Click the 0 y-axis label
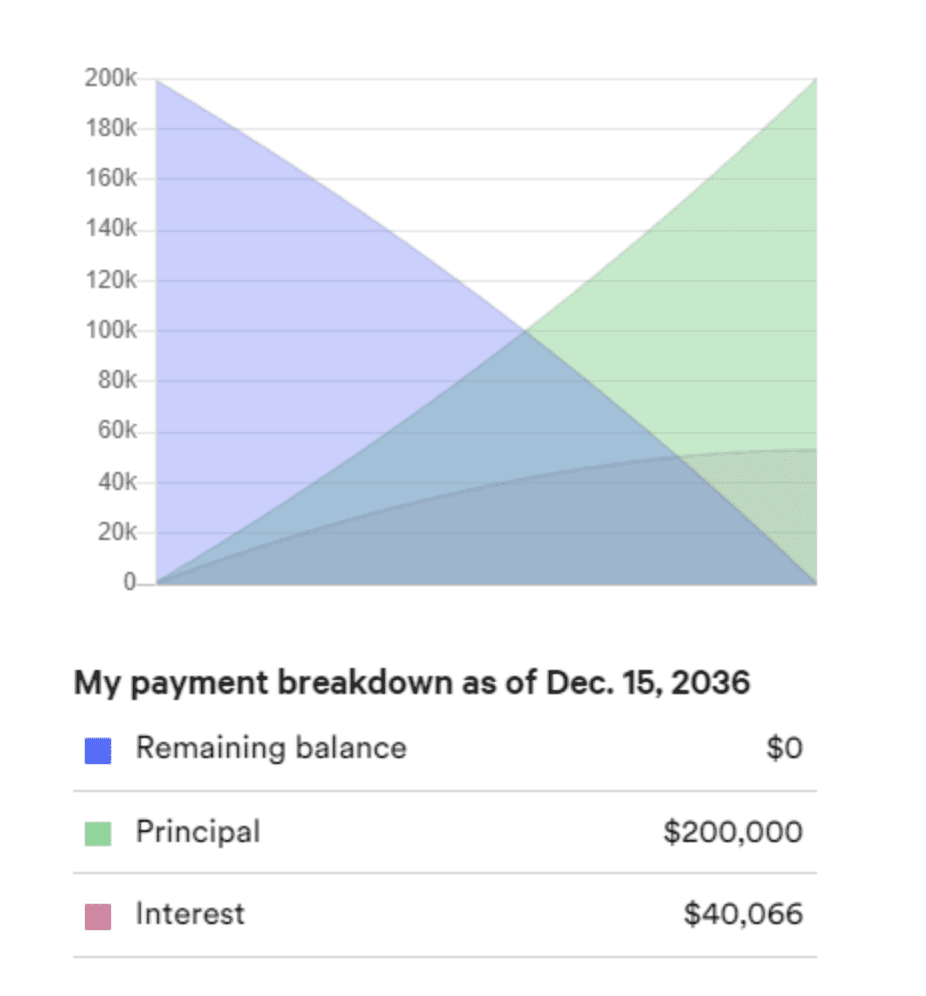The height and width of the screenshot is (996, 926). (130, 581)
